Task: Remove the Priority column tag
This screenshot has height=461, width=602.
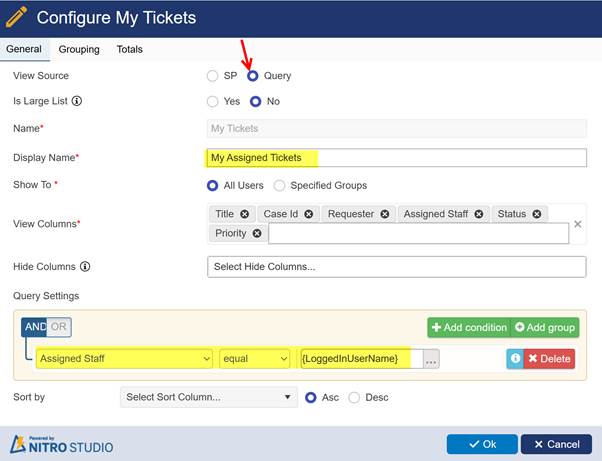Action: (257, 233)
